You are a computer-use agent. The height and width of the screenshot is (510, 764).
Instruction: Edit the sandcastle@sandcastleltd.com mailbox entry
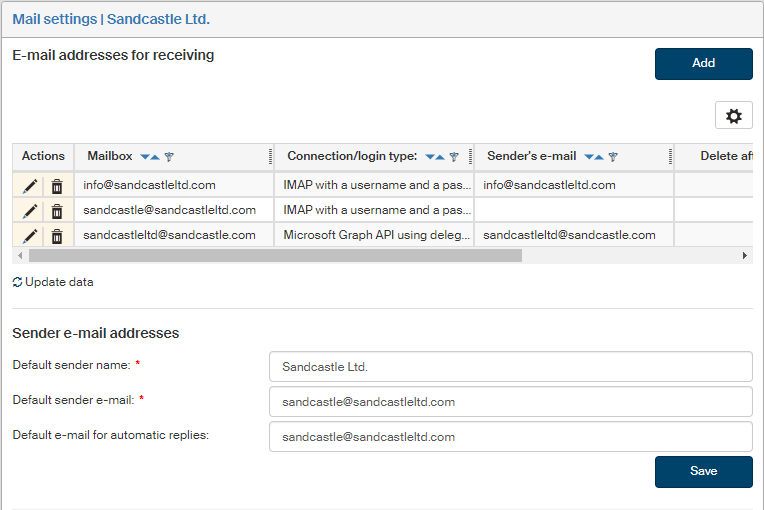(30, 210)
